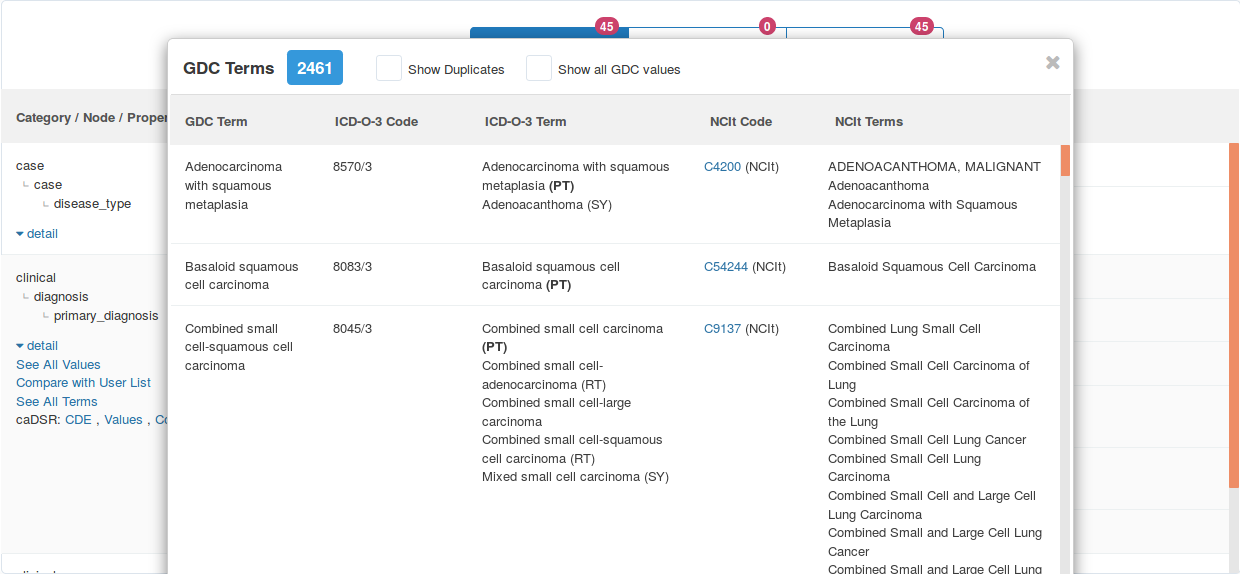
Task: Toggle the Show all GDC values checkbox
Action: [x=539, y=68]
